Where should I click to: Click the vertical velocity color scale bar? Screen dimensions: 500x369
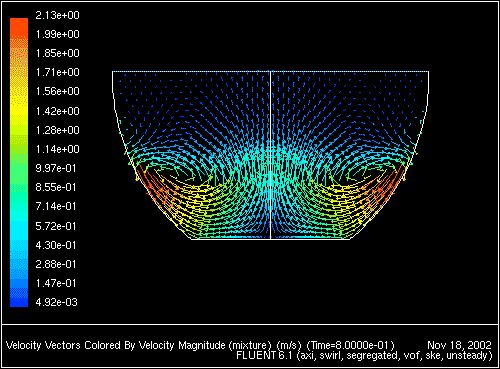pos(19,162)
